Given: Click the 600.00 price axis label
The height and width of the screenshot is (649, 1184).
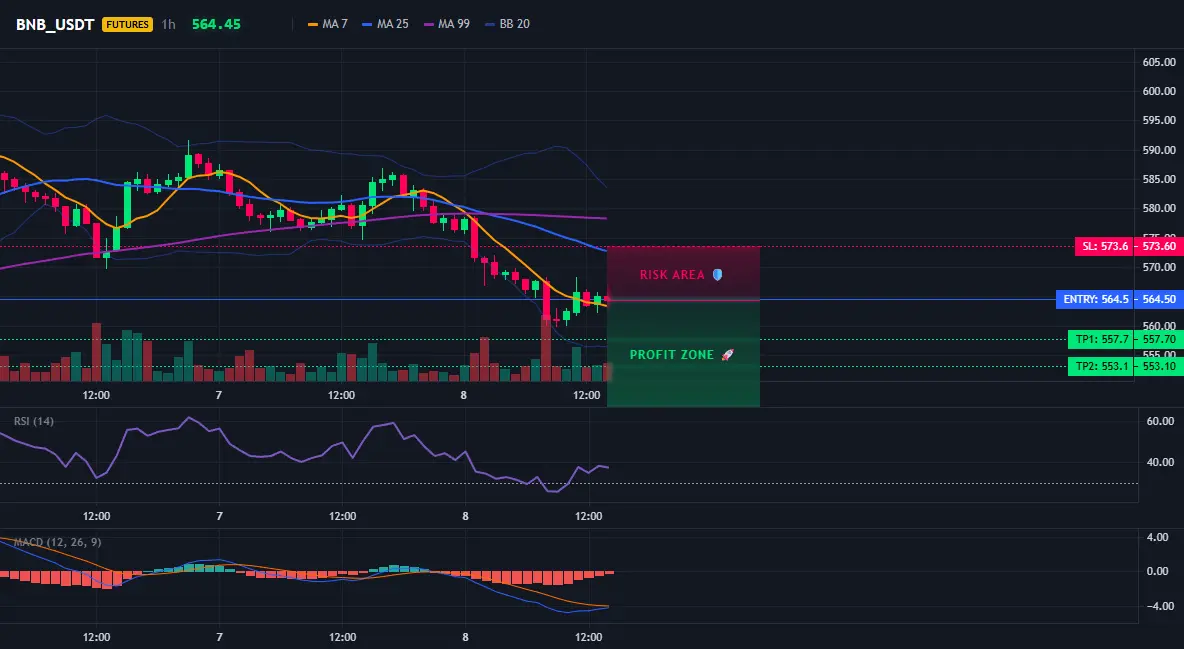Looking at the screenshot, I should coord(1159,91).
